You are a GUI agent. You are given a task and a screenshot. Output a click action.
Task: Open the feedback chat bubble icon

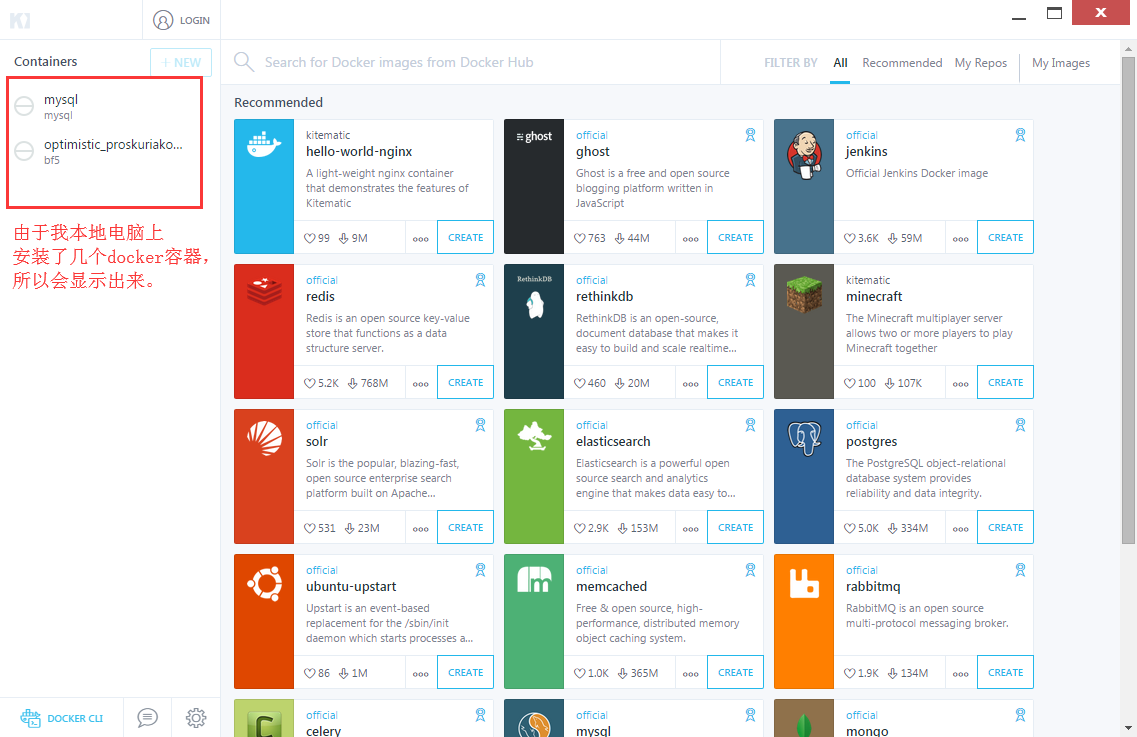point(147,717)
